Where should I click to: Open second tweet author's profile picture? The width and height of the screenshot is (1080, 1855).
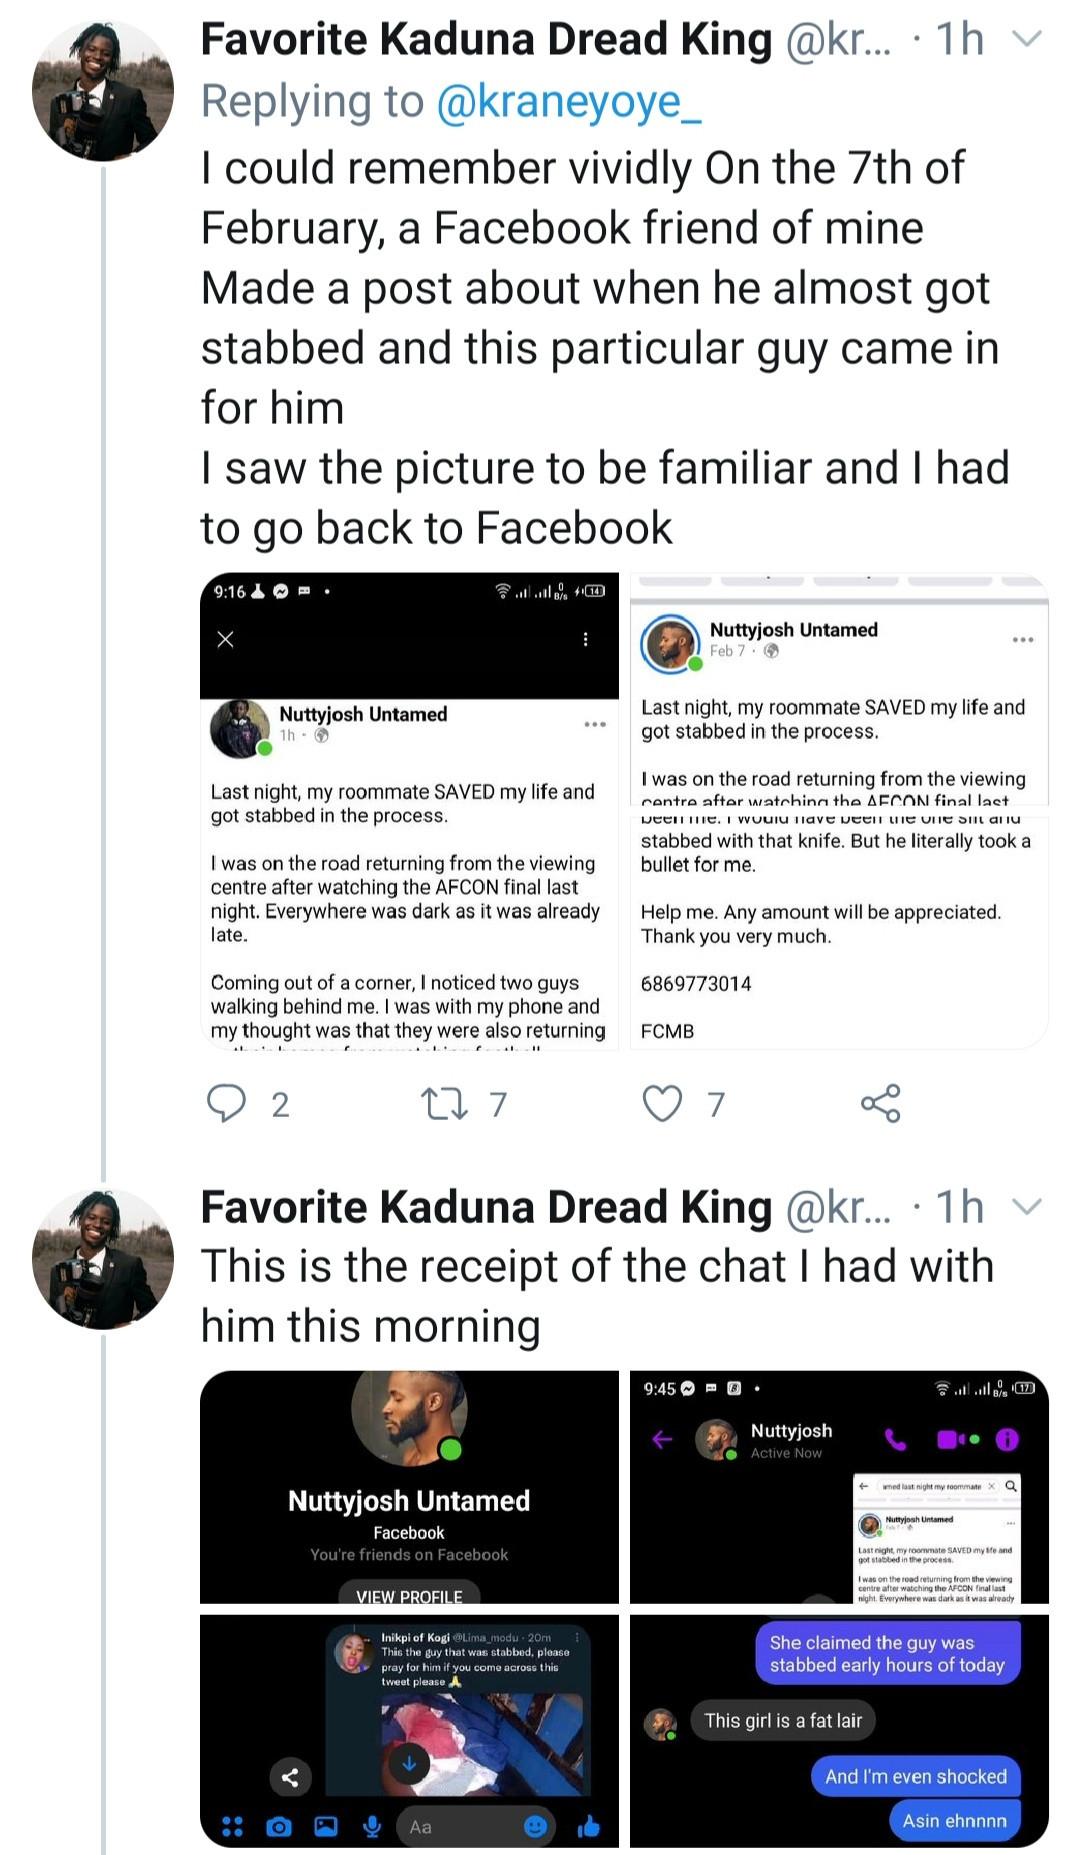(103, 1259)
